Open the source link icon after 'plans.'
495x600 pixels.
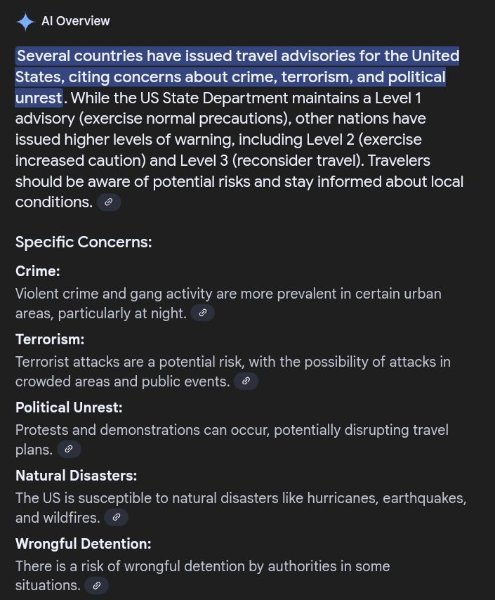click(69, 449)
